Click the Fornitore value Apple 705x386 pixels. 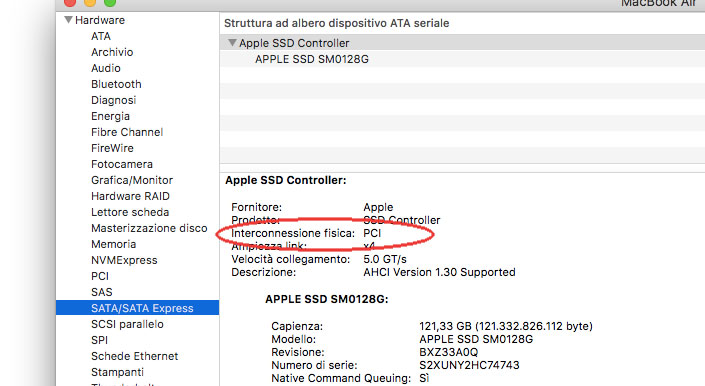point(378,207)
